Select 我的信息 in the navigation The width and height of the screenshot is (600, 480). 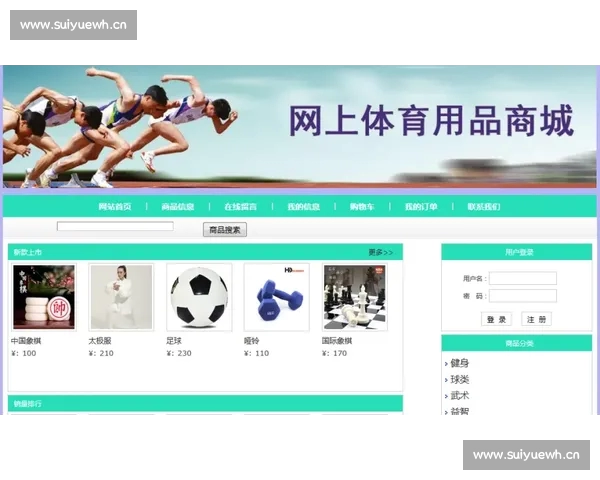[303, 207]
